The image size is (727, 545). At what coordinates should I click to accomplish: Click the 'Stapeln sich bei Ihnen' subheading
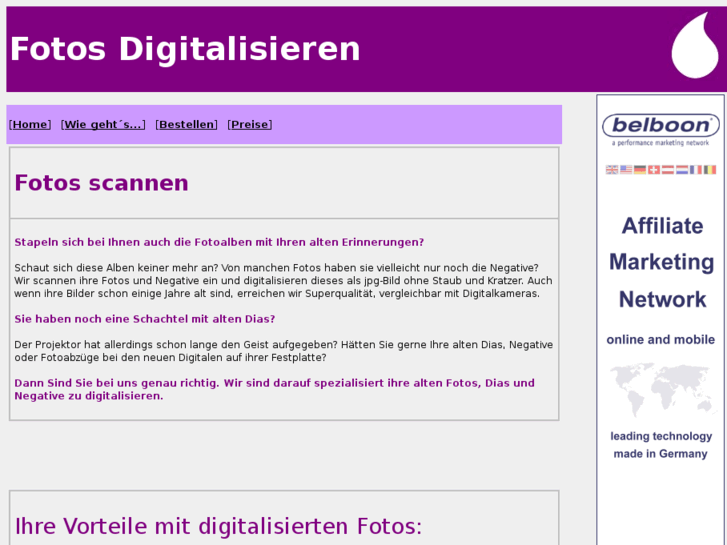(219, 242)
